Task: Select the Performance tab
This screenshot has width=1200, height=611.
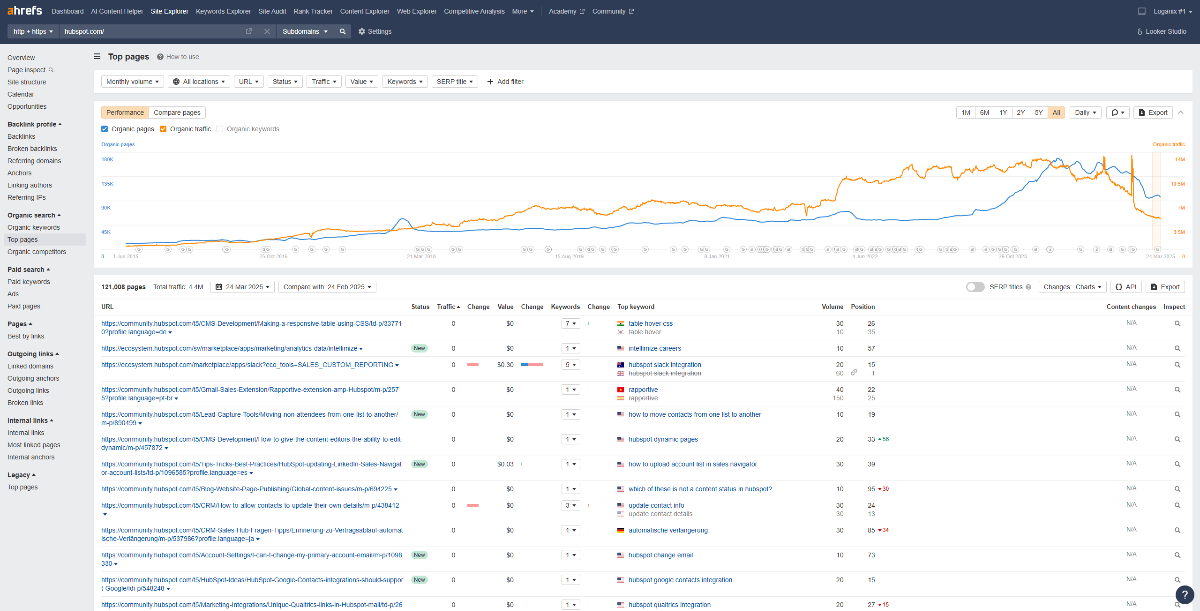Action: pos(125,113)
